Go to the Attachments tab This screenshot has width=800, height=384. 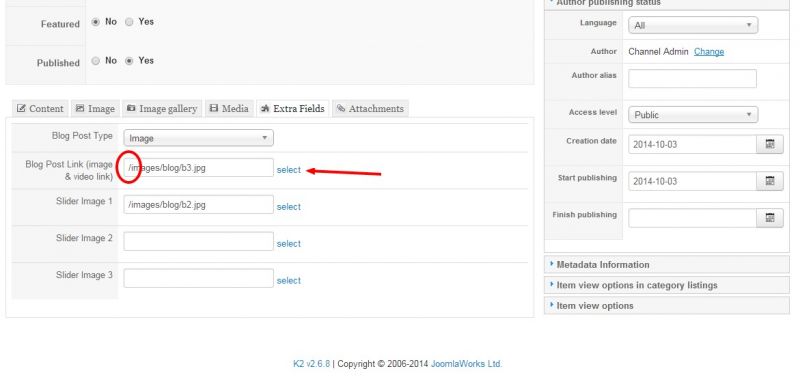(x=370, y=109)
